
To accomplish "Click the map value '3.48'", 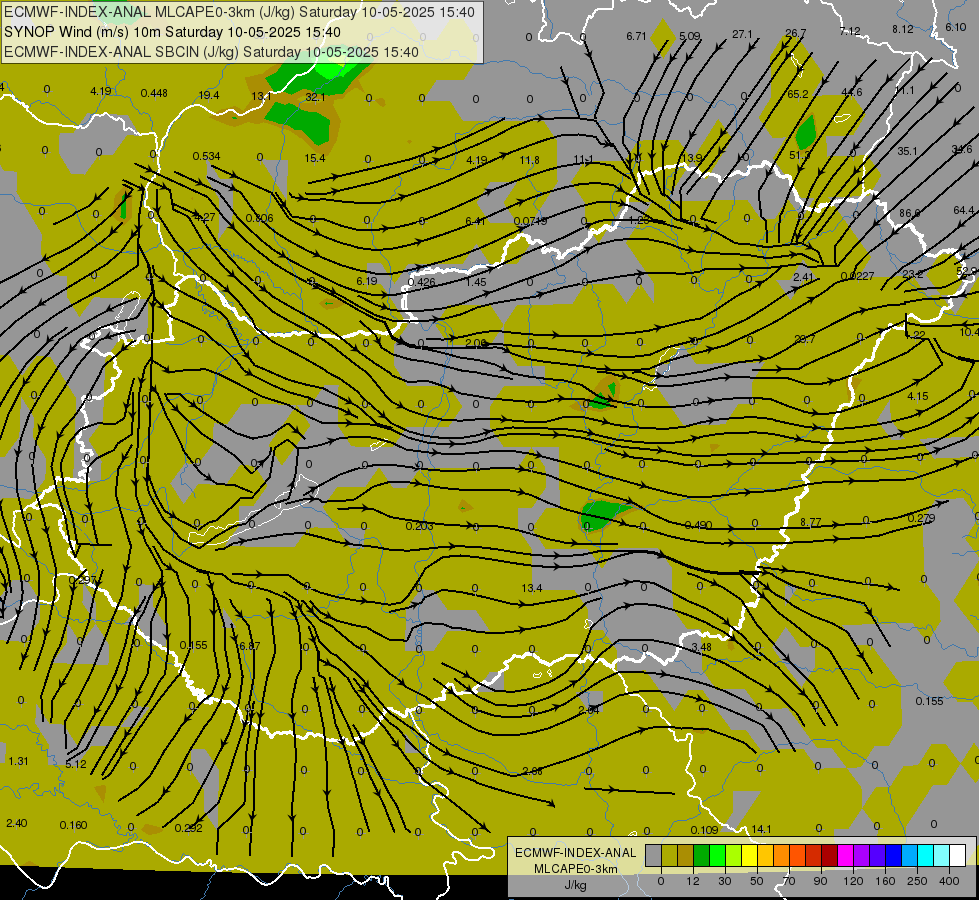I will coord(701,647).
